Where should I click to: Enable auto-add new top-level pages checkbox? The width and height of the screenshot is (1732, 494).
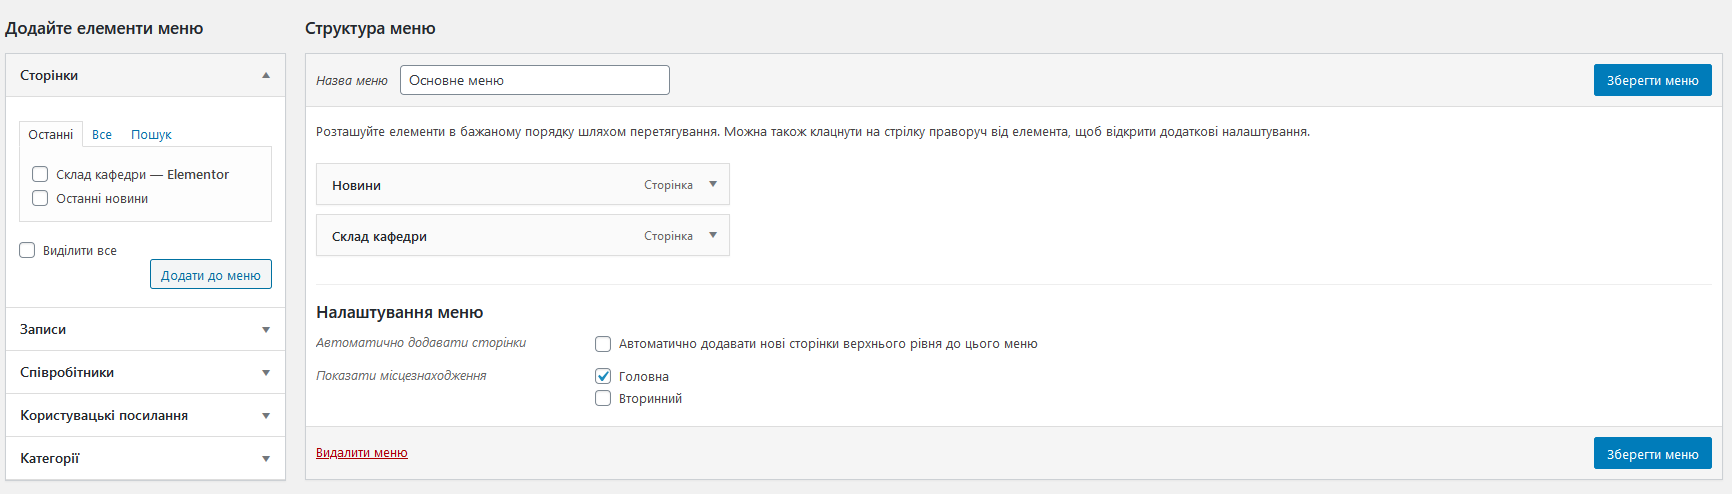pyautogui.click(x=603, y=344)
